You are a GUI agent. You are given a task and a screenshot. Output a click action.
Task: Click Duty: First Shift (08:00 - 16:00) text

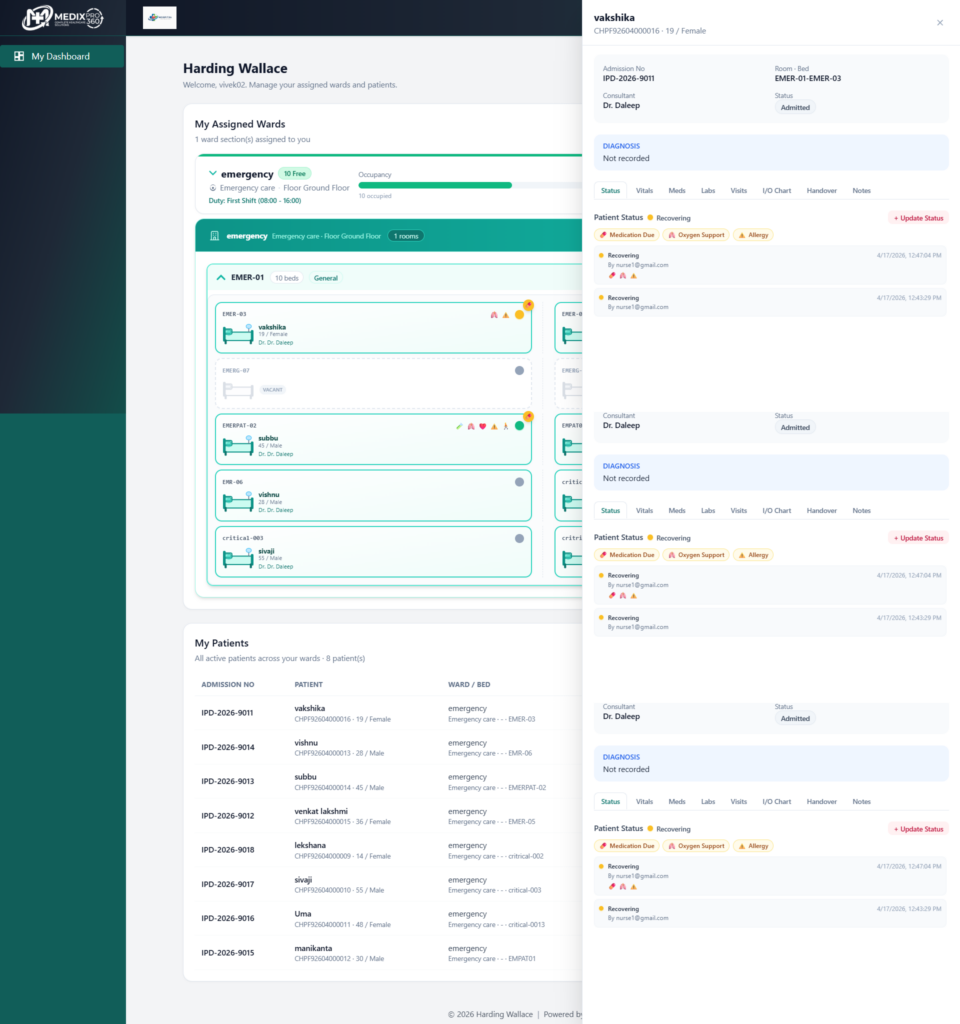255,200
